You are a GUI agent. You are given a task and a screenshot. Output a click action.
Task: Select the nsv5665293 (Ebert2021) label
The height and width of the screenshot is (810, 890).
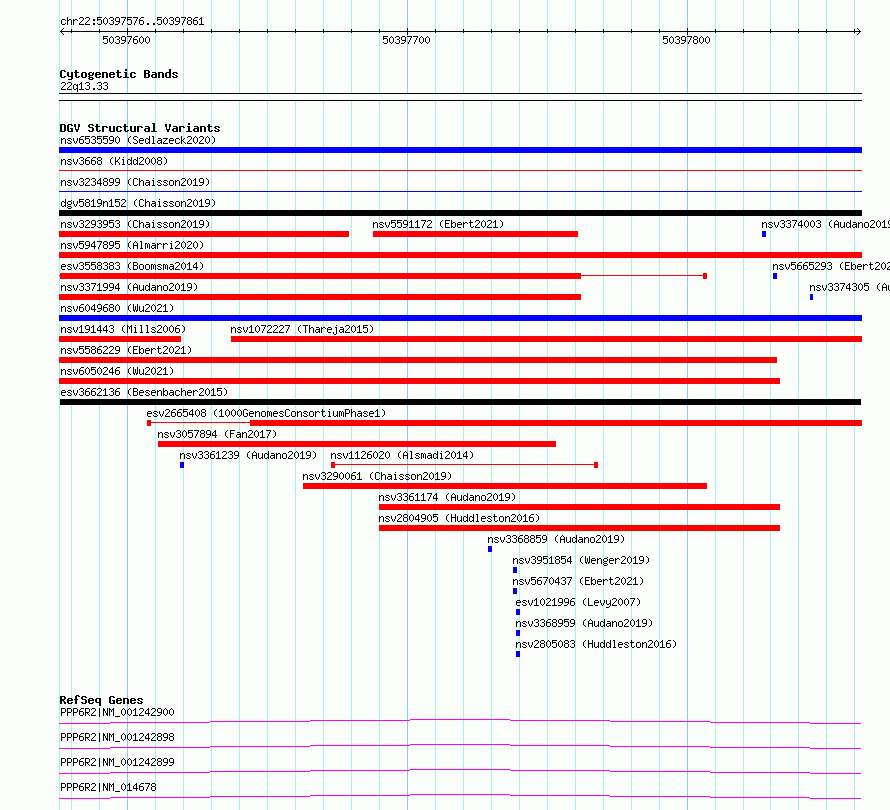831,266
